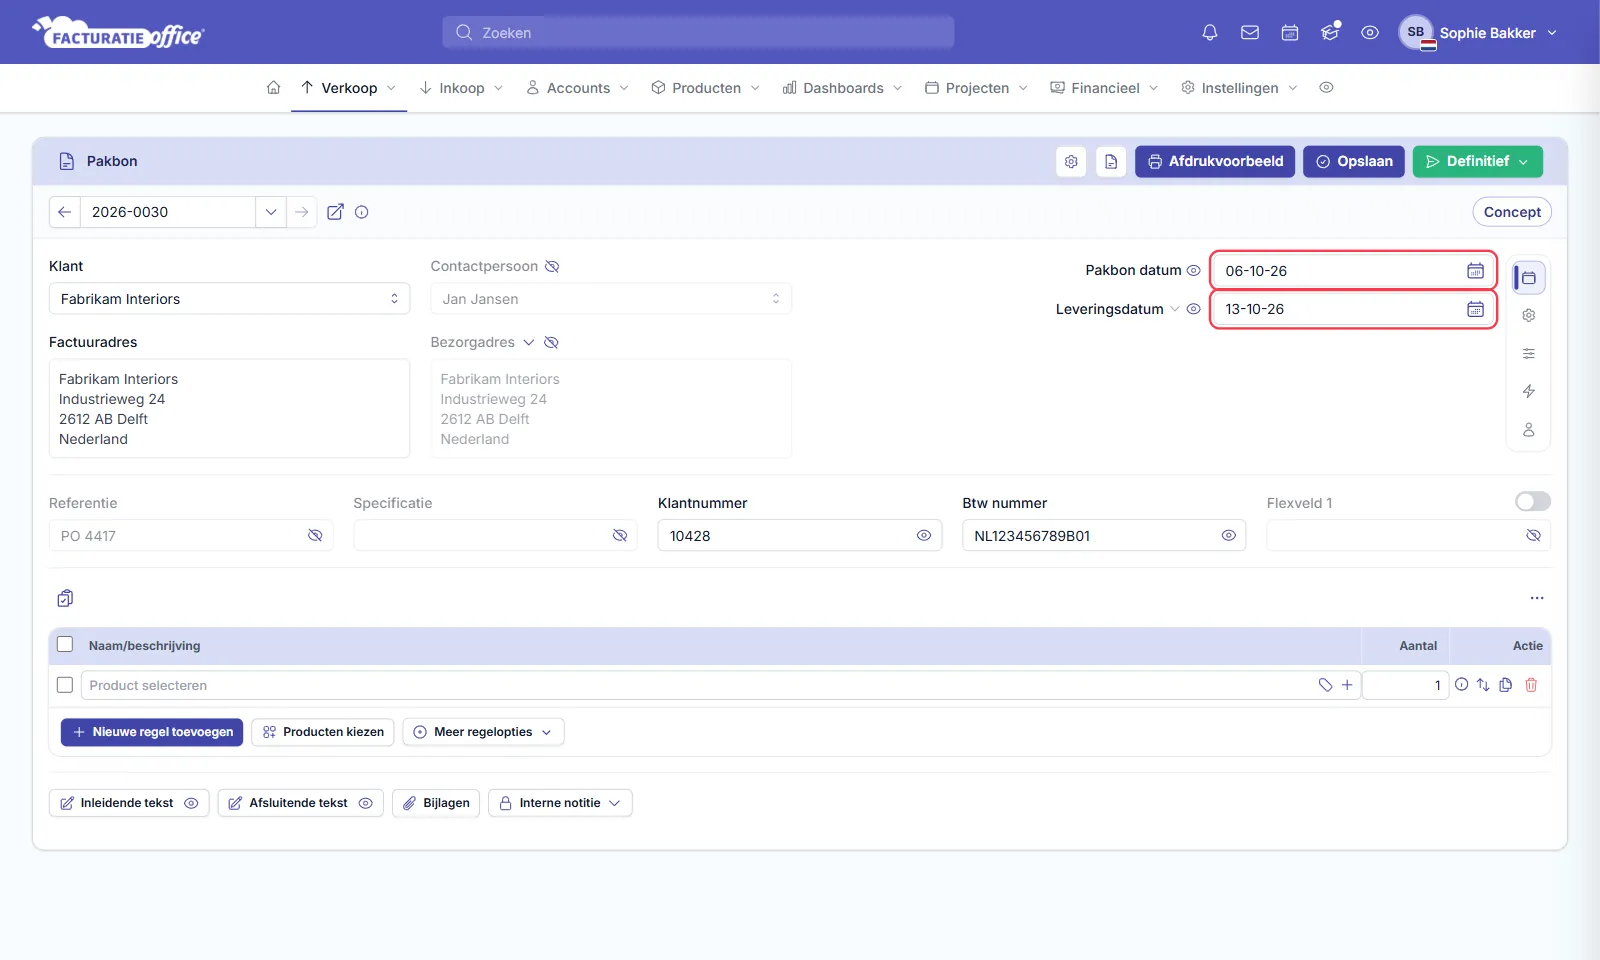The width and height of the screenshot is (1600, 960).
Task: Expand Interne notitie dropdown
Action: tap(615, 803)
